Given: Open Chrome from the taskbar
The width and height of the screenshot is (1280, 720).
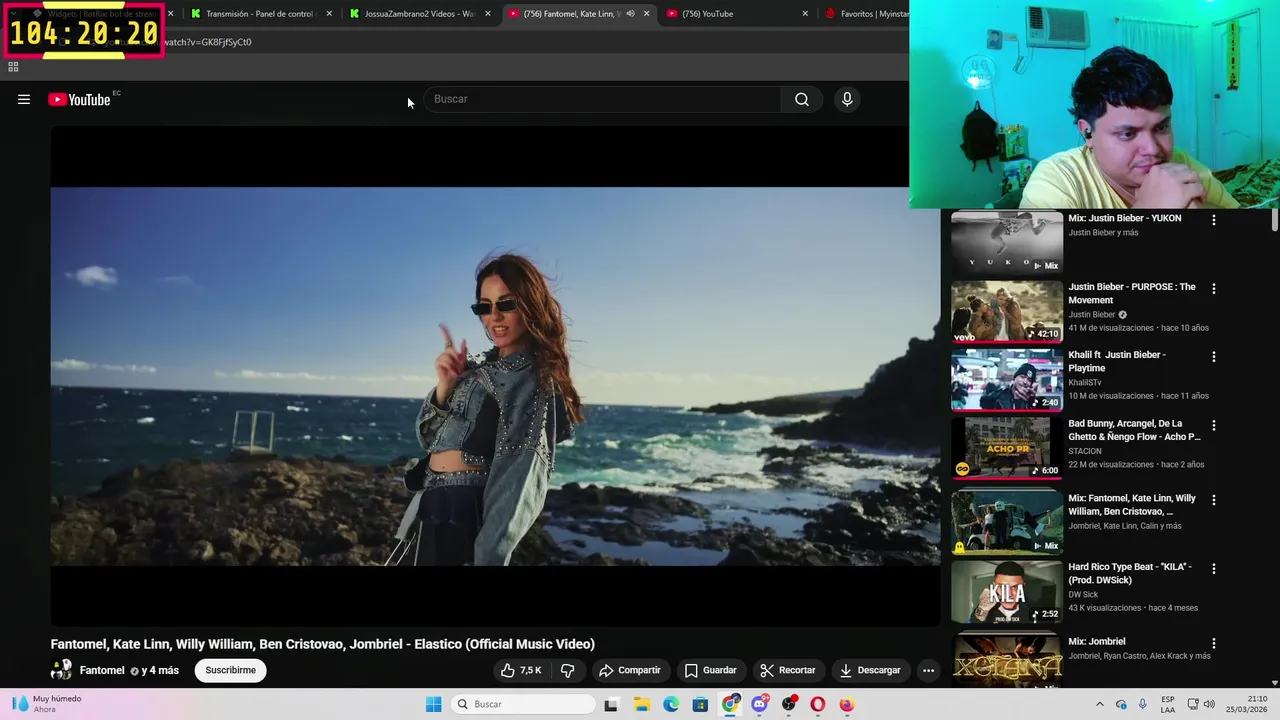Looking at the screenshot, I should pyautogui.click(x=731, y=704).
